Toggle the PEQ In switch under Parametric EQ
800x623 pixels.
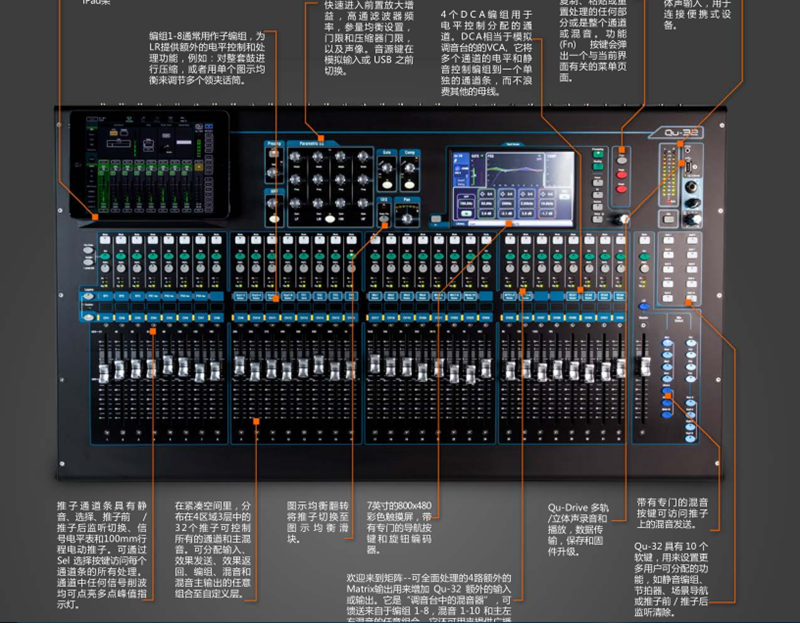click(x=330, y=219)
